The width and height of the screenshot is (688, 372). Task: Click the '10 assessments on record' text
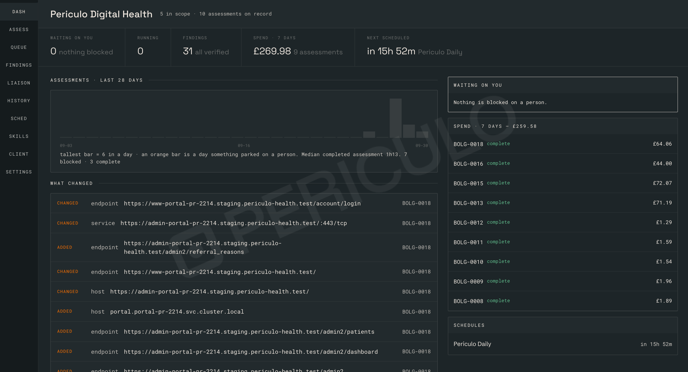point(235,14)
